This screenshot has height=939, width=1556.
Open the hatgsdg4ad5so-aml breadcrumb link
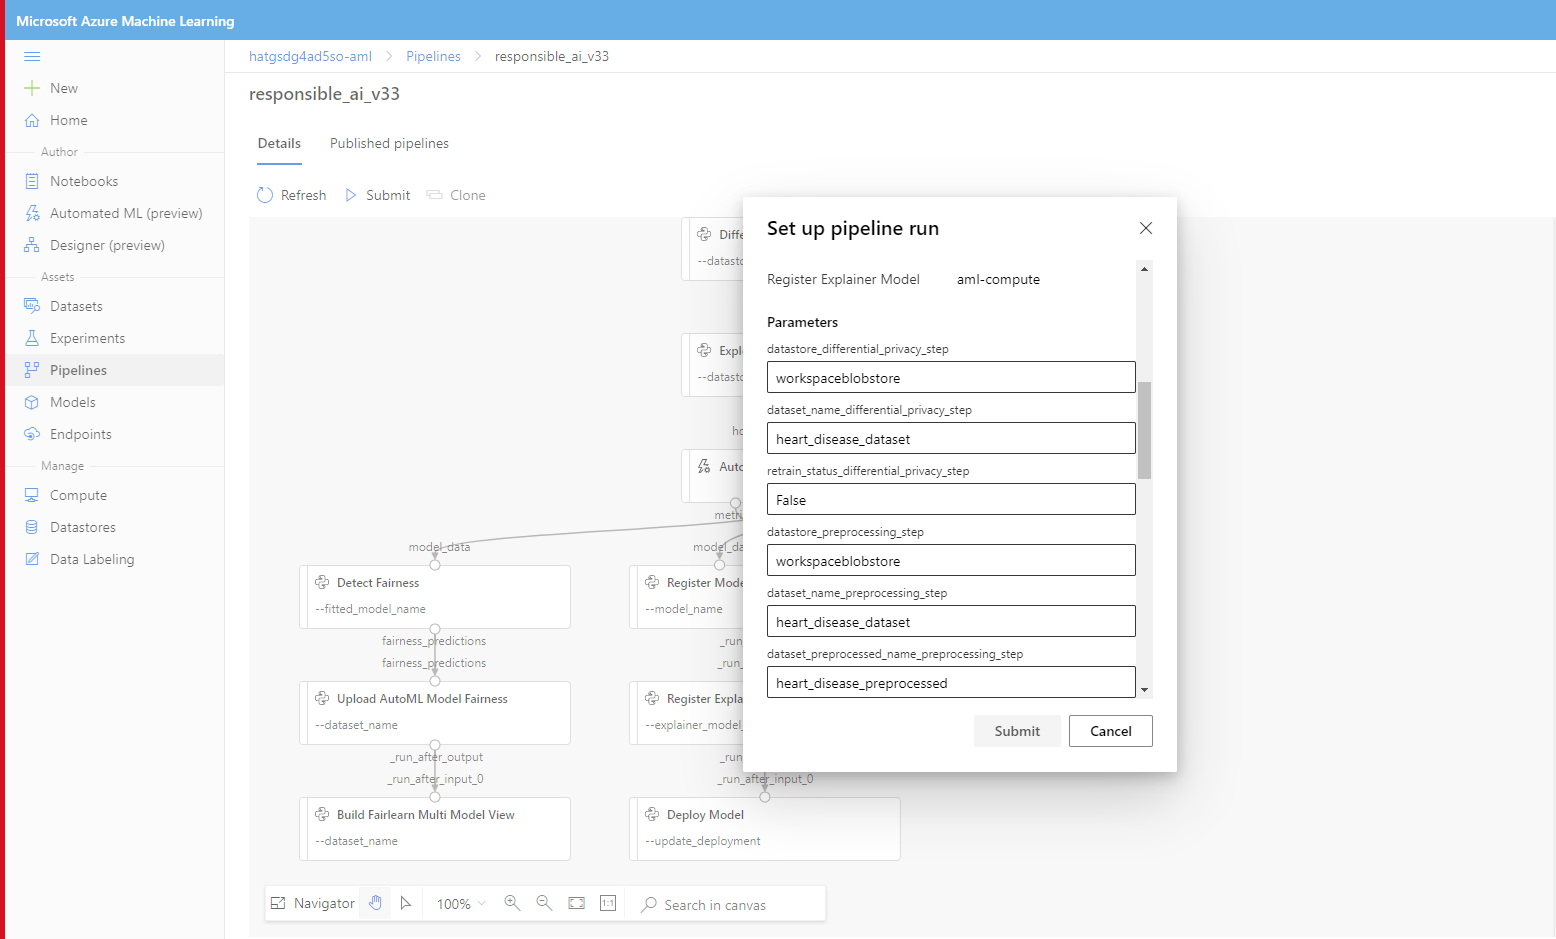coord(310,57)
